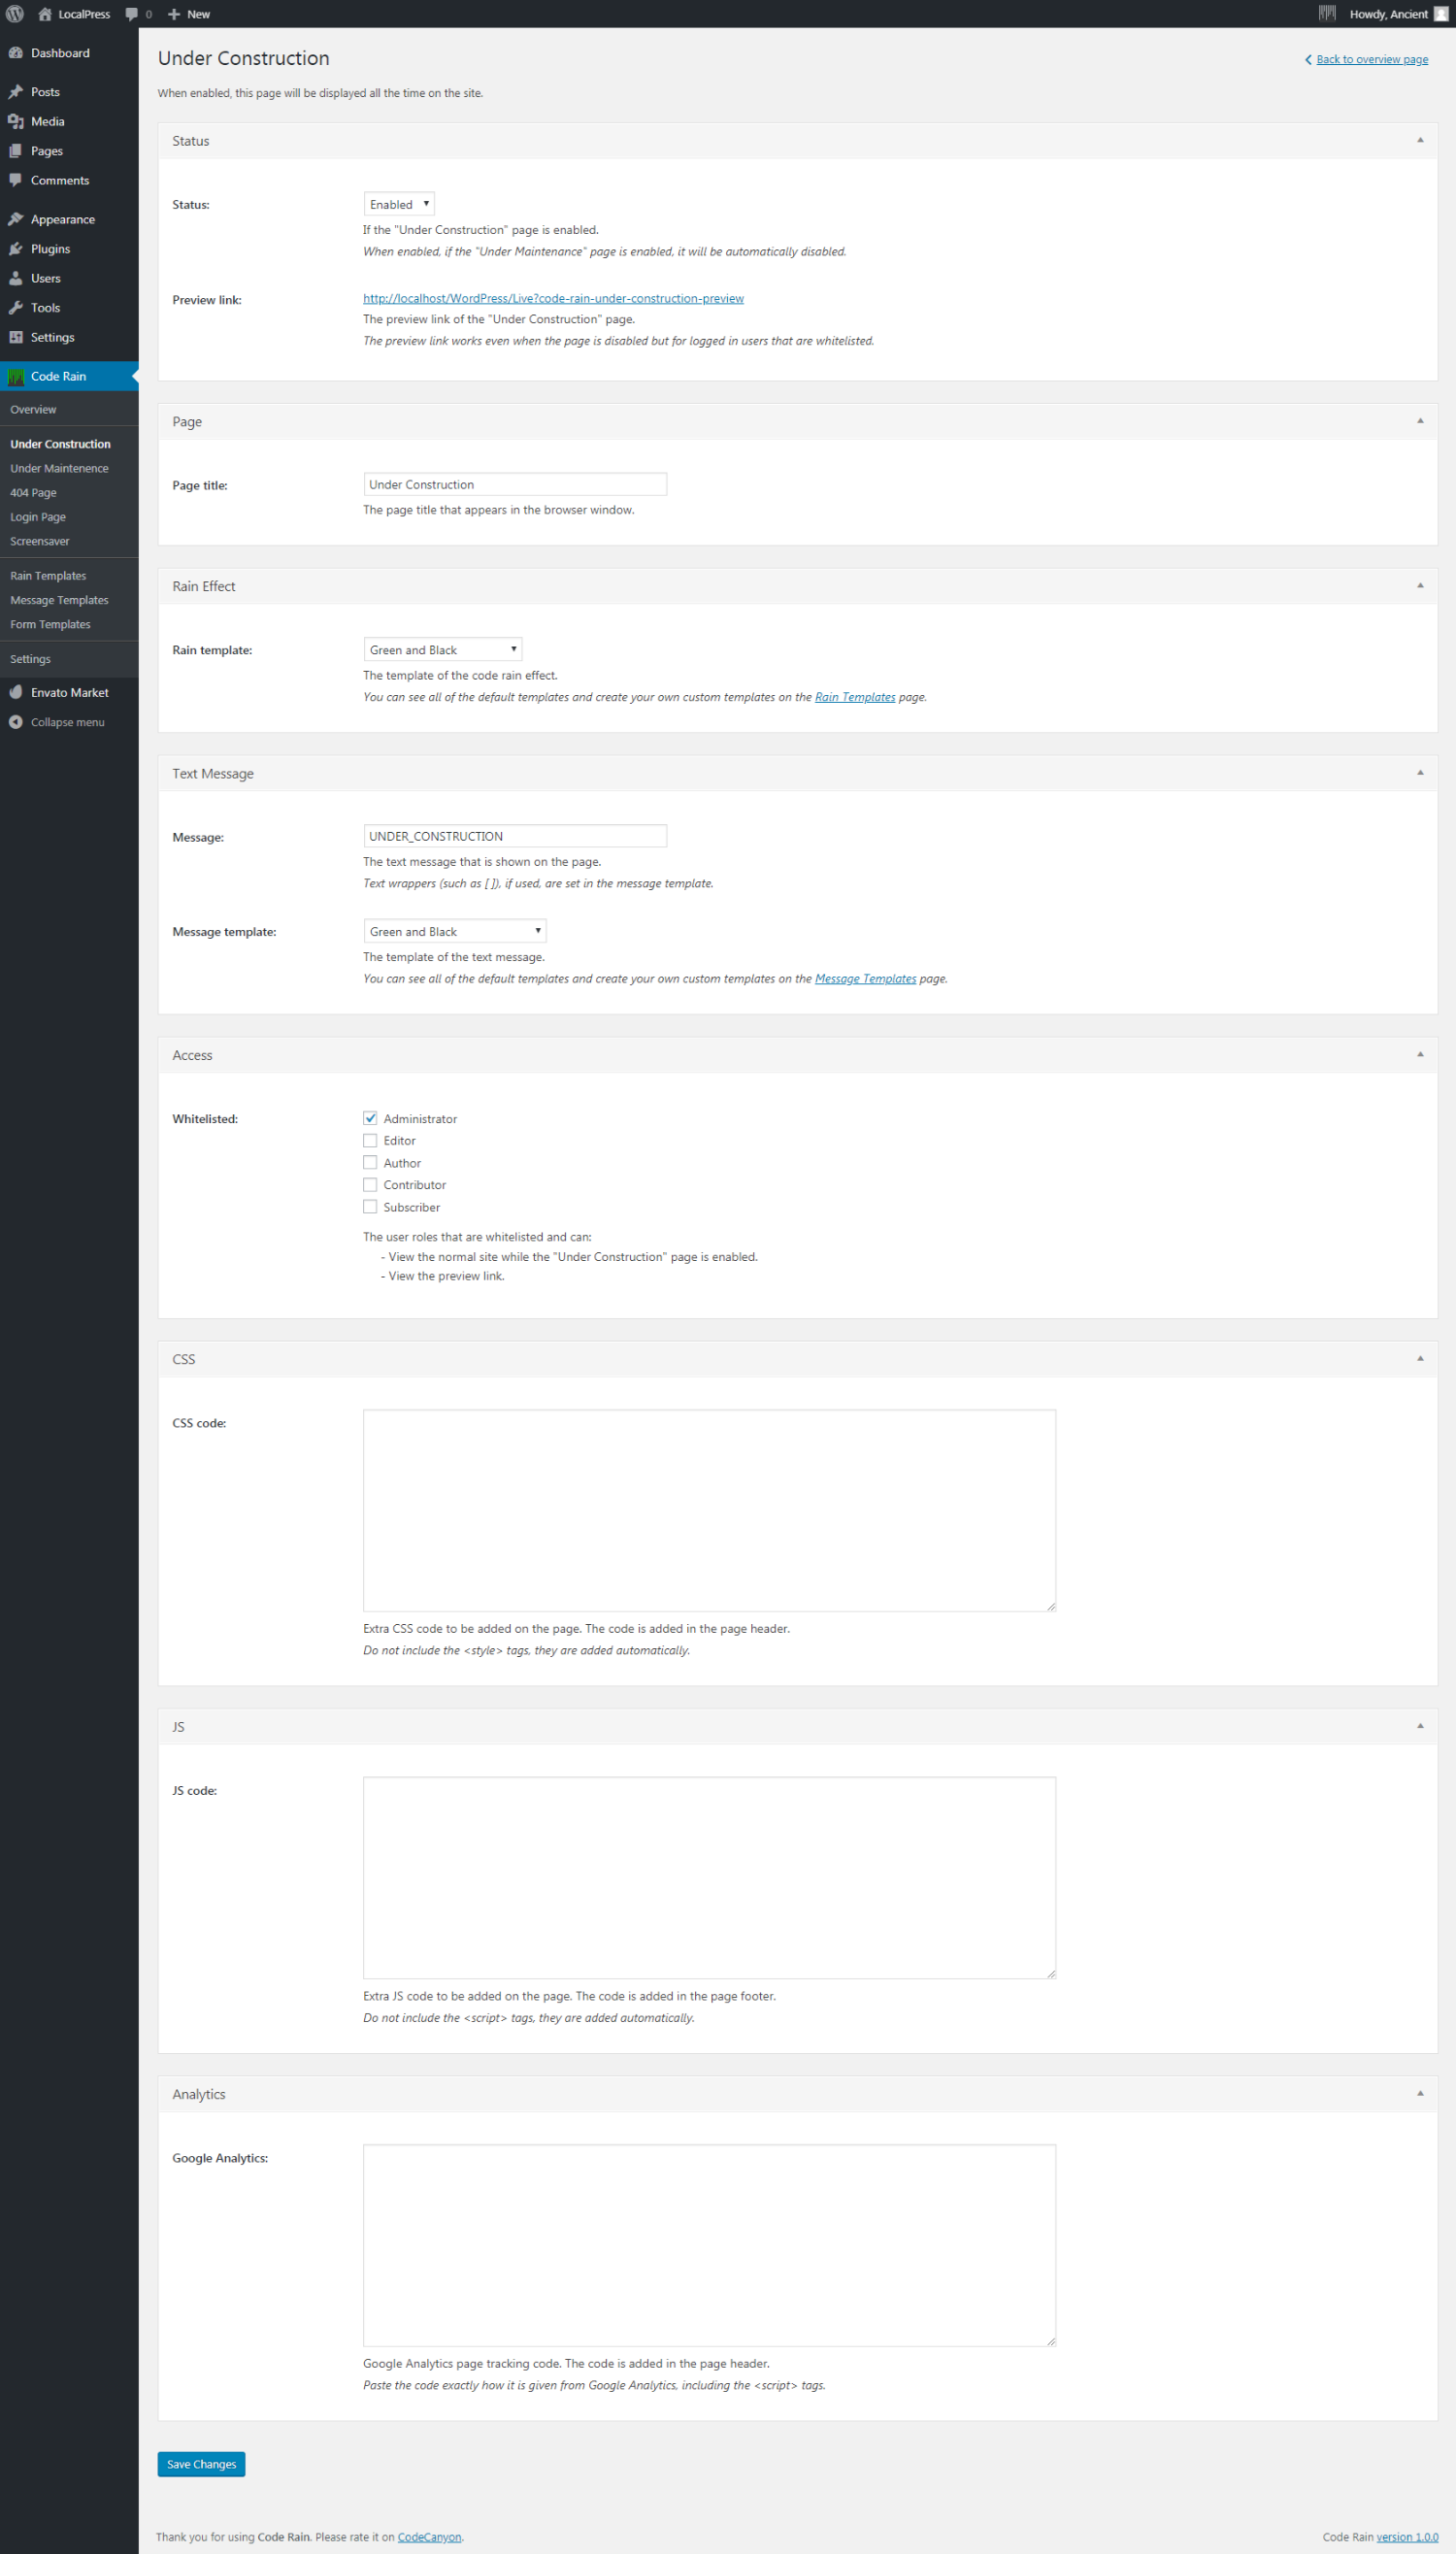
Task: Open the Message template dropdown
Action: pos(454,931)
